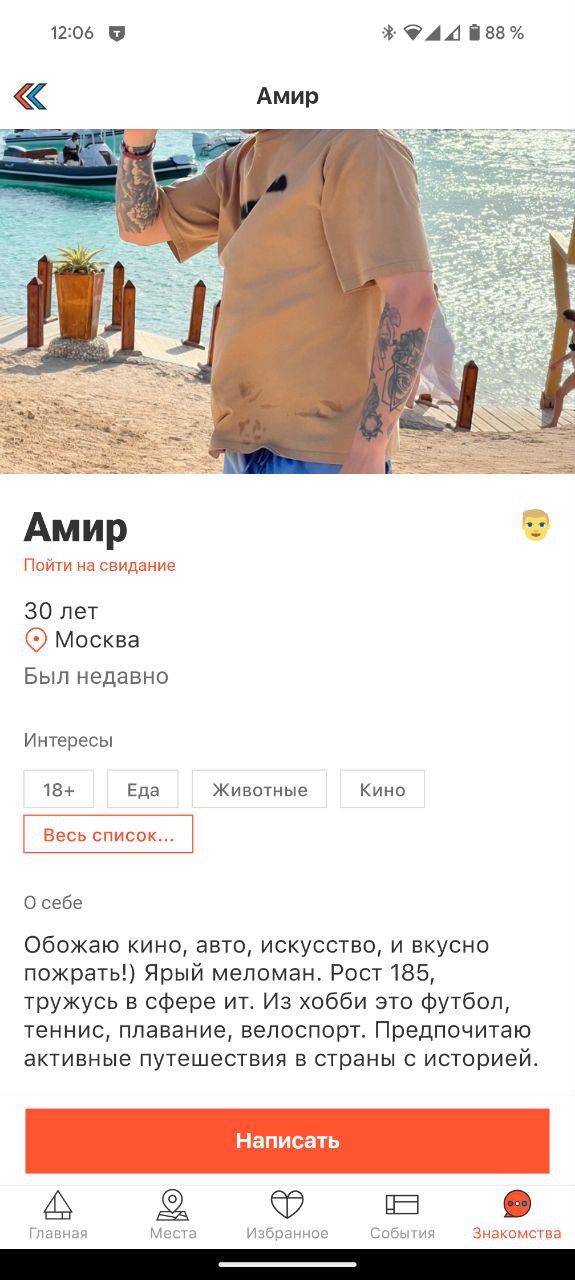Open the Главная tab icon

58,1204
